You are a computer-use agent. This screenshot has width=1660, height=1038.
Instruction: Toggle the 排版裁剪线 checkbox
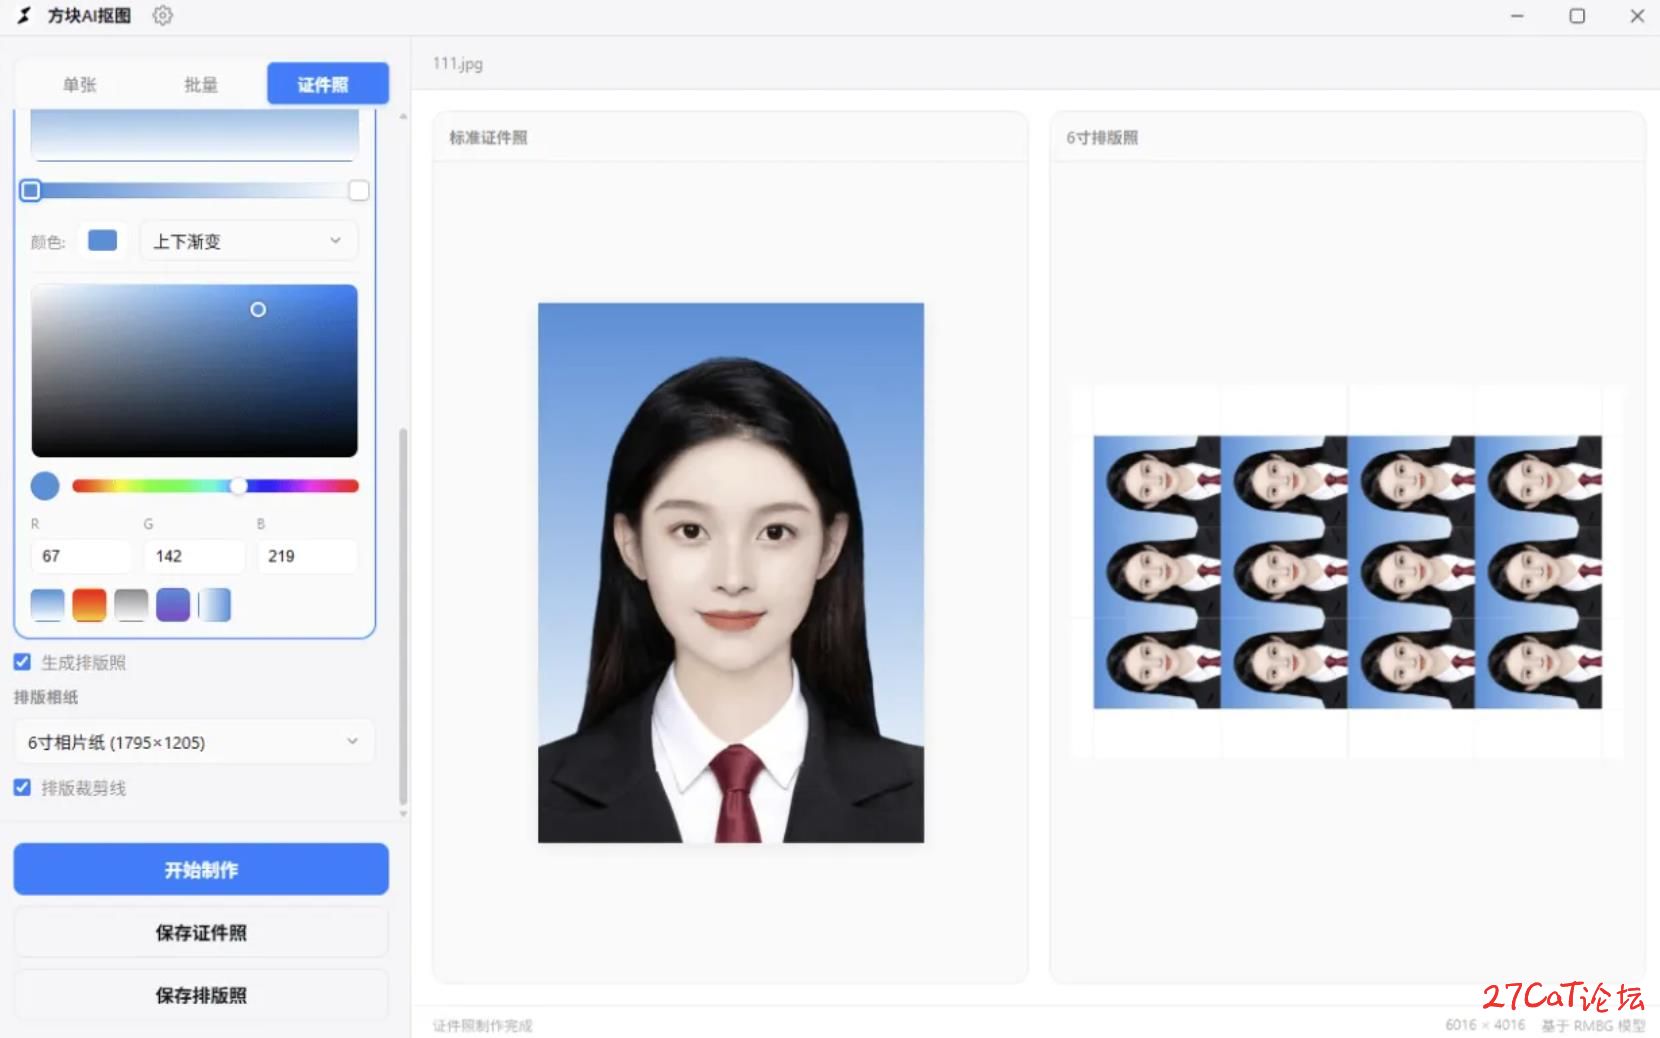(22, 788)
